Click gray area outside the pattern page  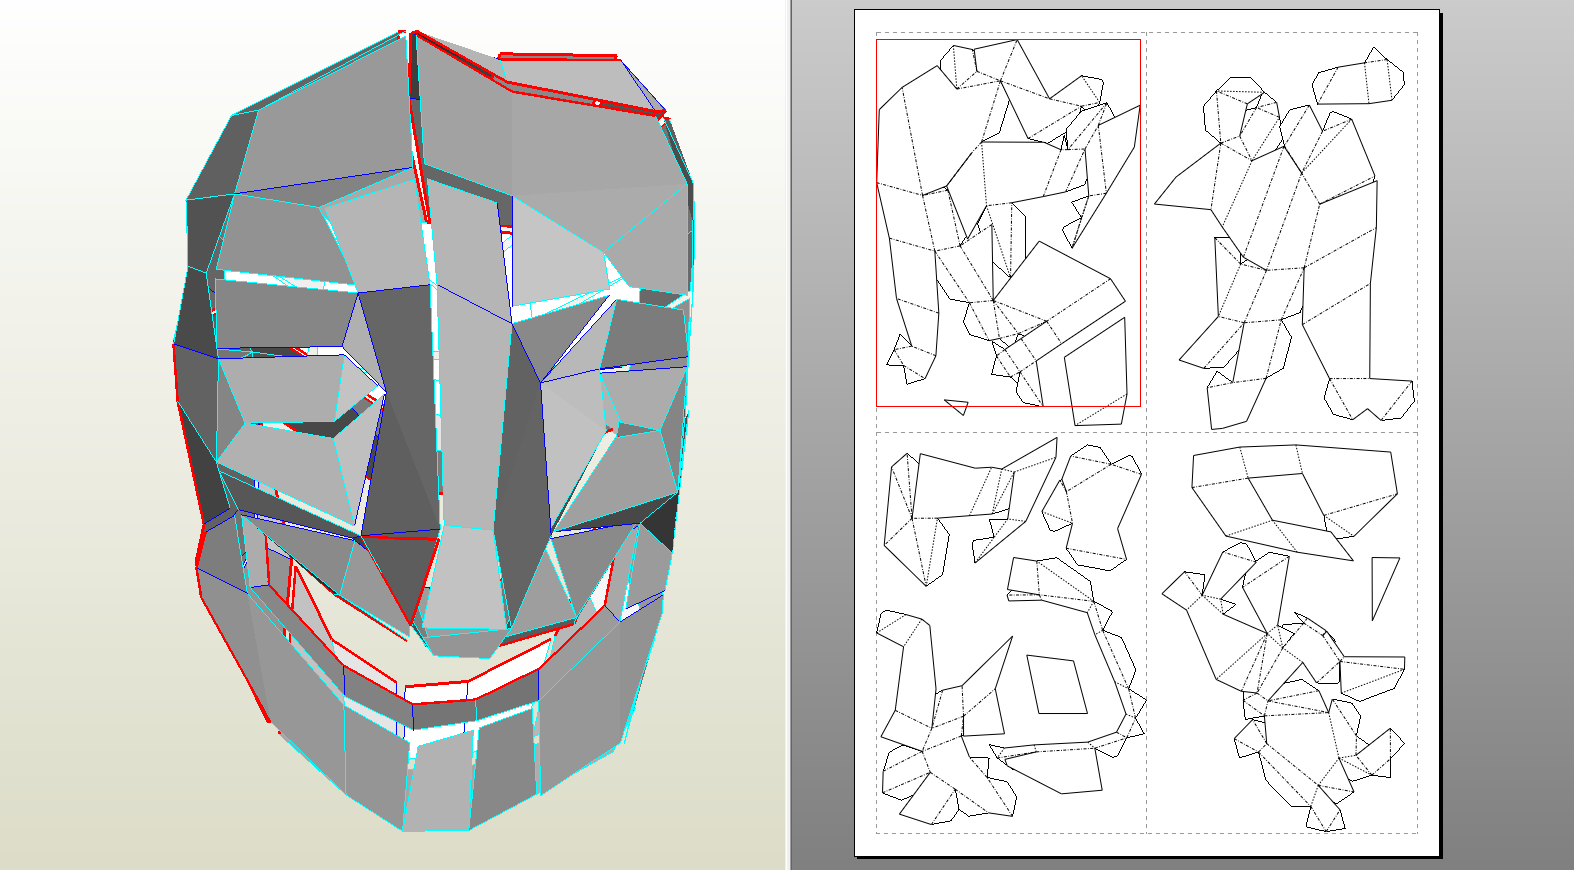point(1500,500)
